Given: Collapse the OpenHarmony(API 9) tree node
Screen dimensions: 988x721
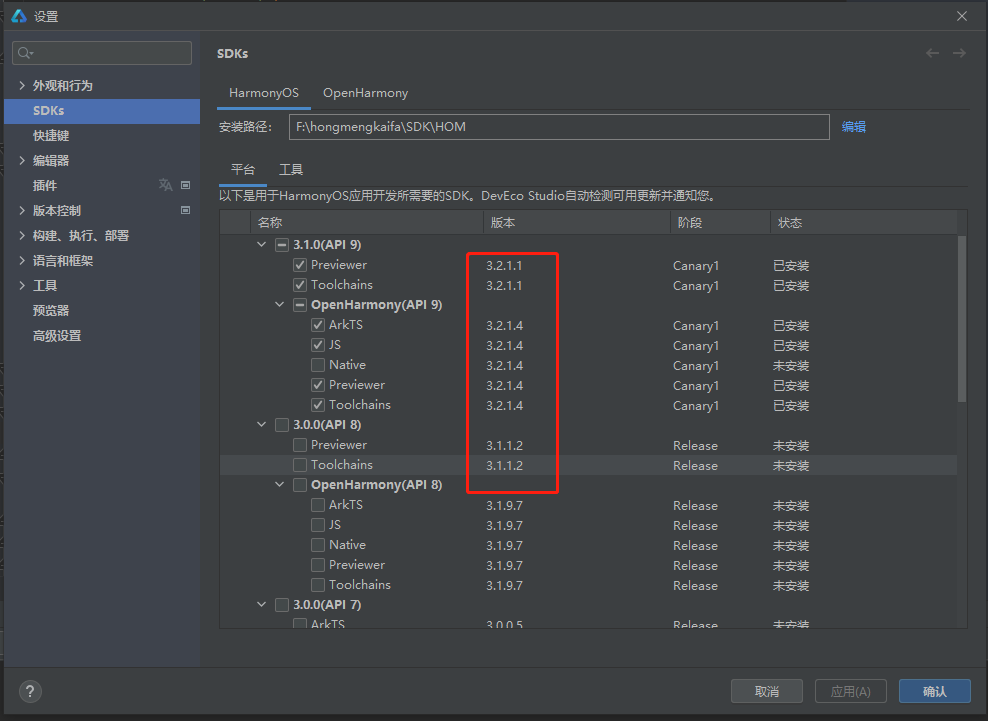Looking at the screenshot, I should (x=280, y=304).
